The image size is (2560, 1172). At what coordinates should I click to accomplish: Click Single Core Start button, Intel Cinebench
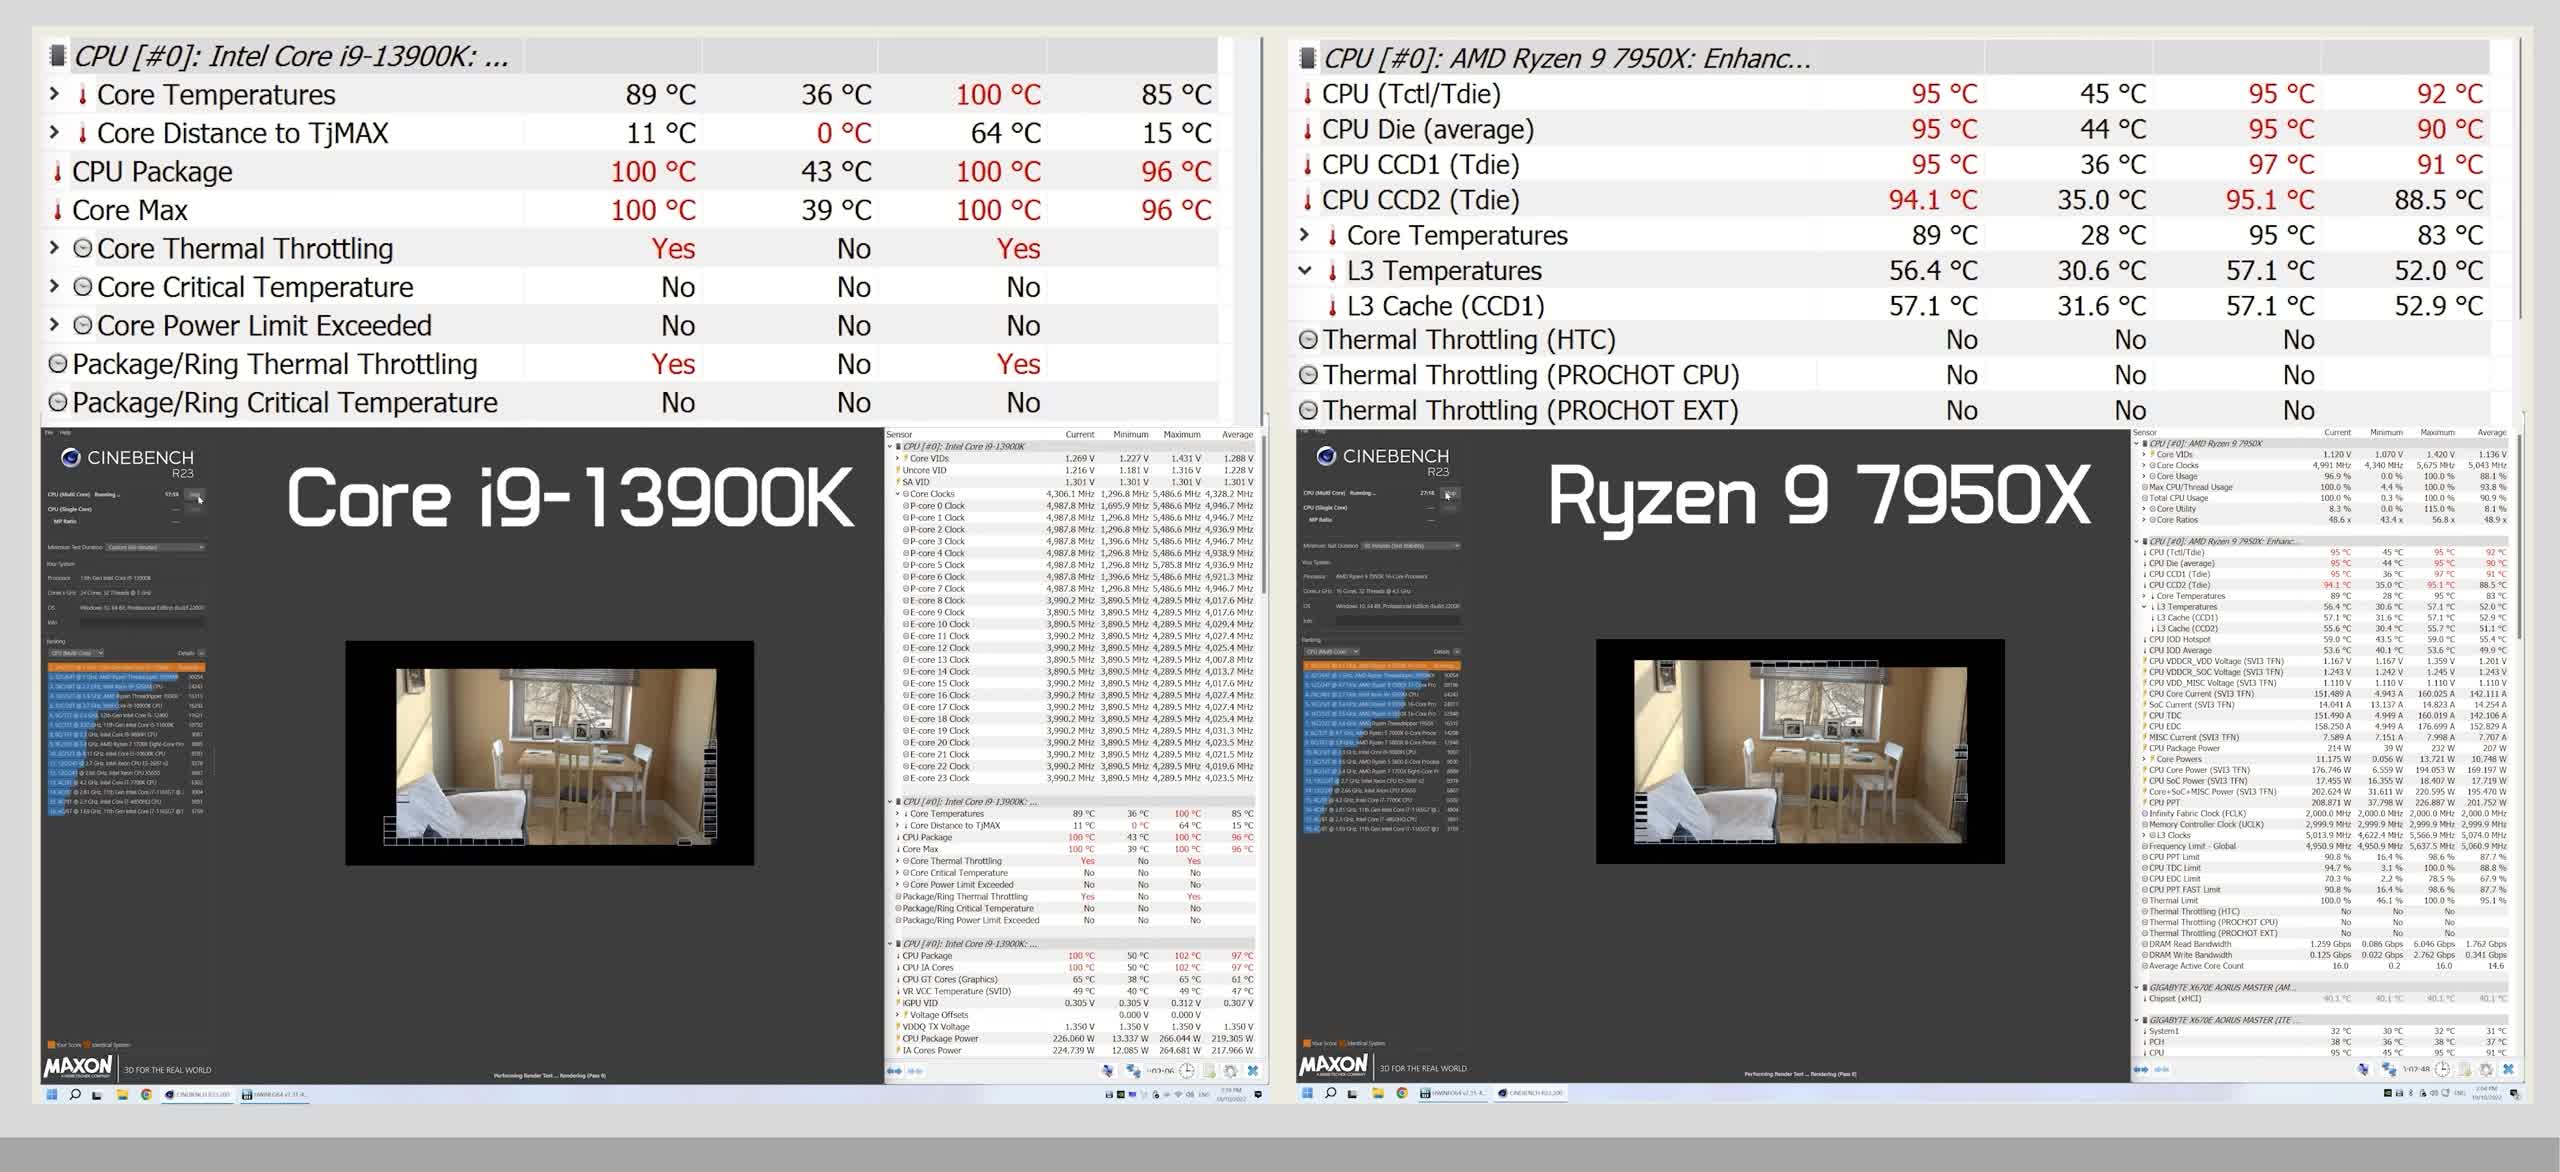(195, 509)
